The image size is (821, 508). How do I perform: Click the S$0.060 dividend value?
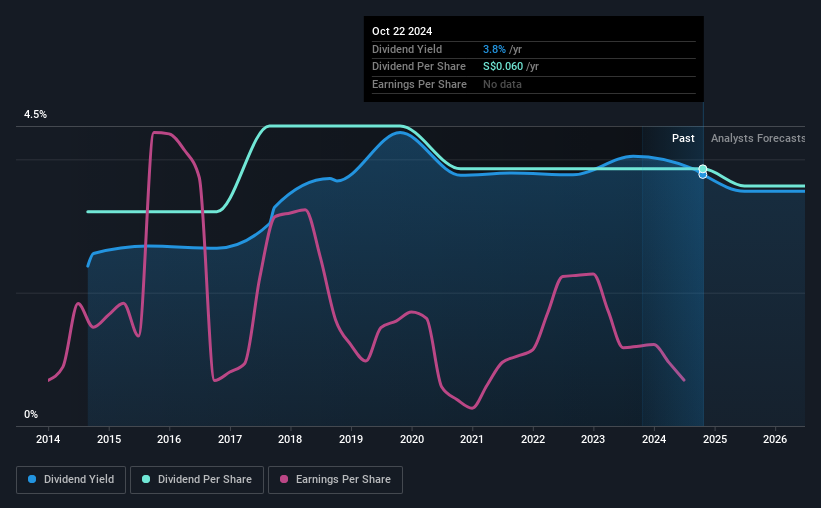pyautogui.click(x=503, y=67)
